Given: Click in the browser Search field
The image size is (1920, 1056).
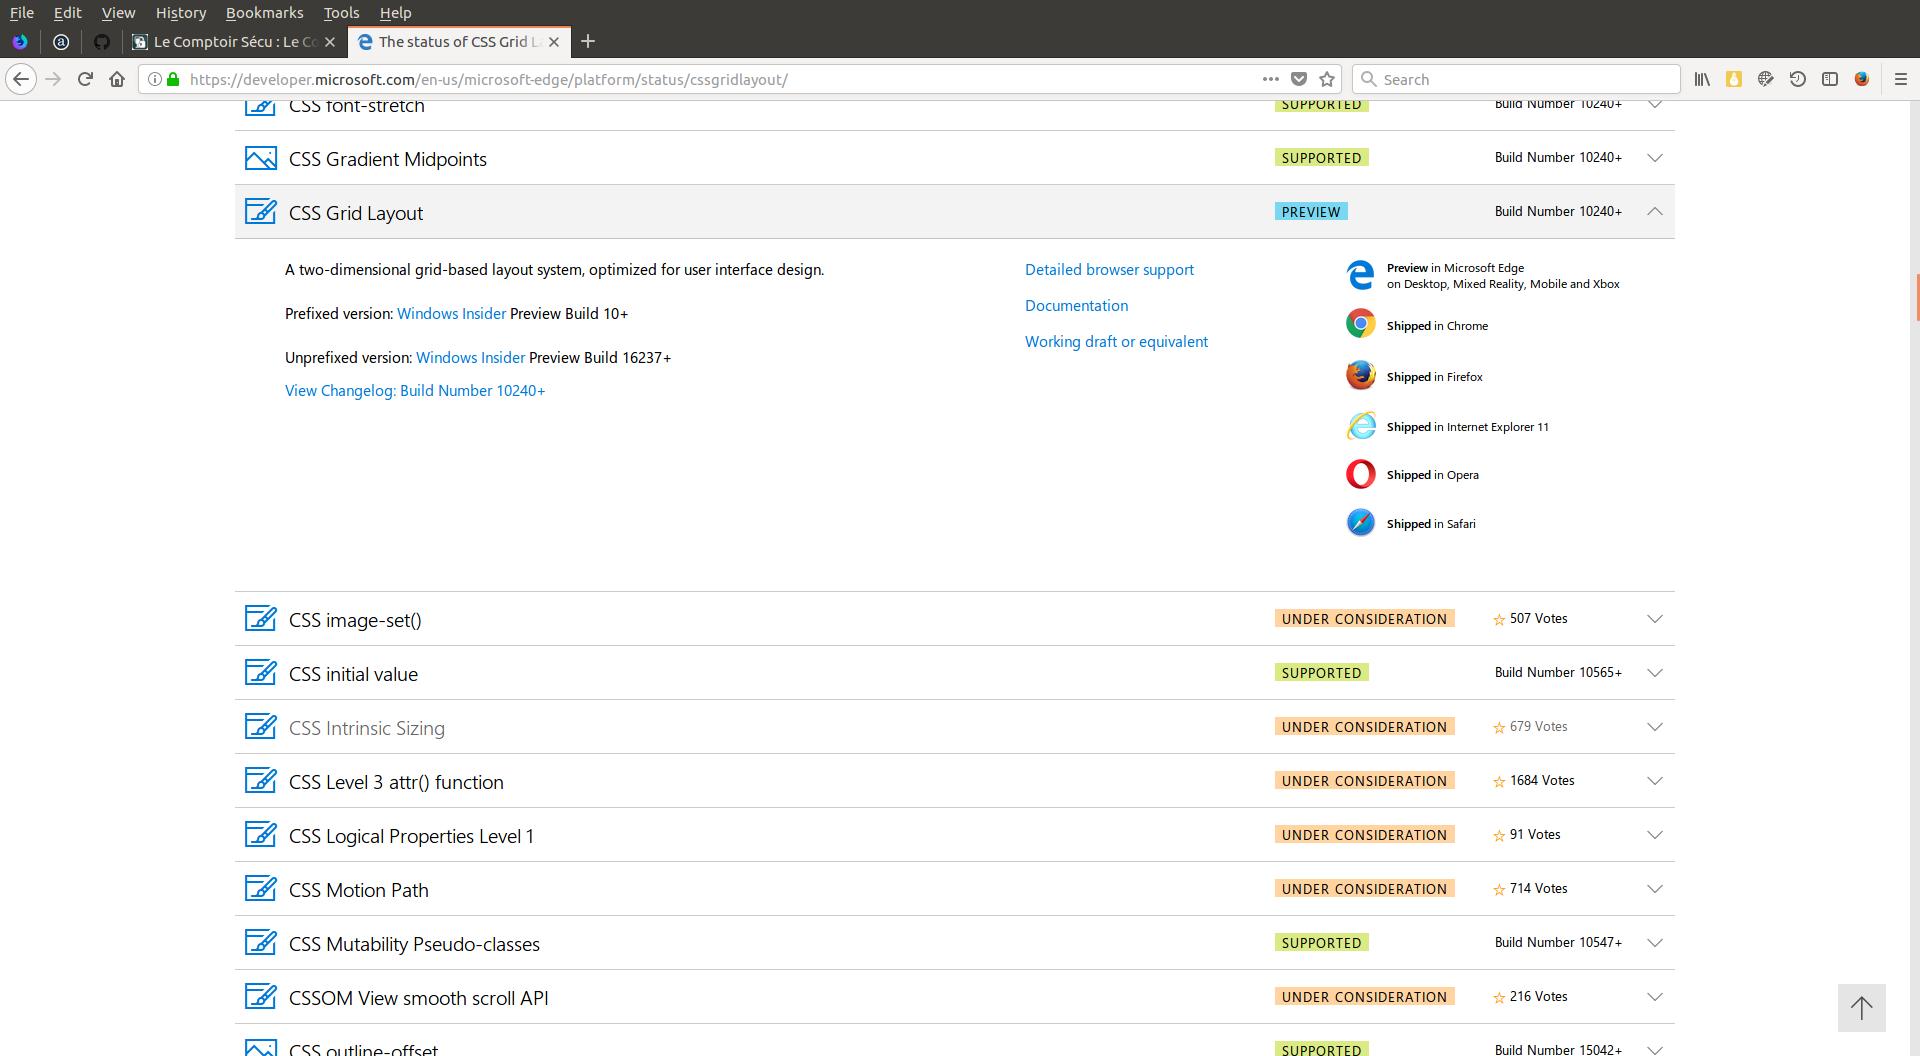Looking at the screenshot, I should tap(1516, 79).
